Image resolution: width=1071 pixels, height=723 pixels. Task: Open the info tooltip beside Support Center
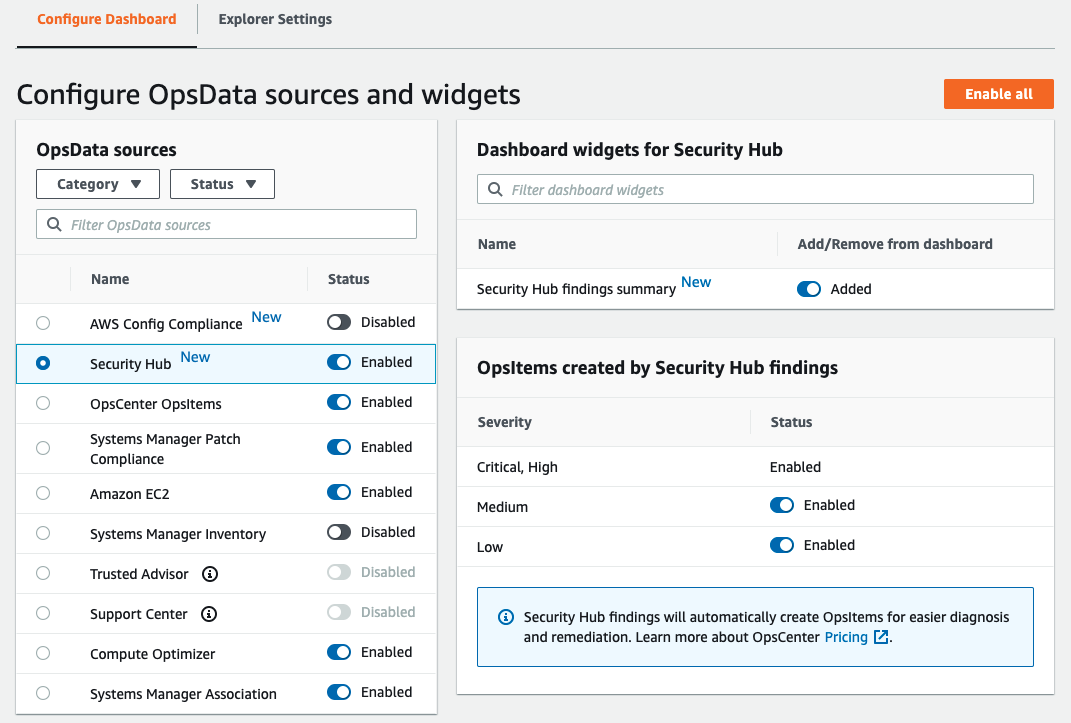click(x=209, y=613)
